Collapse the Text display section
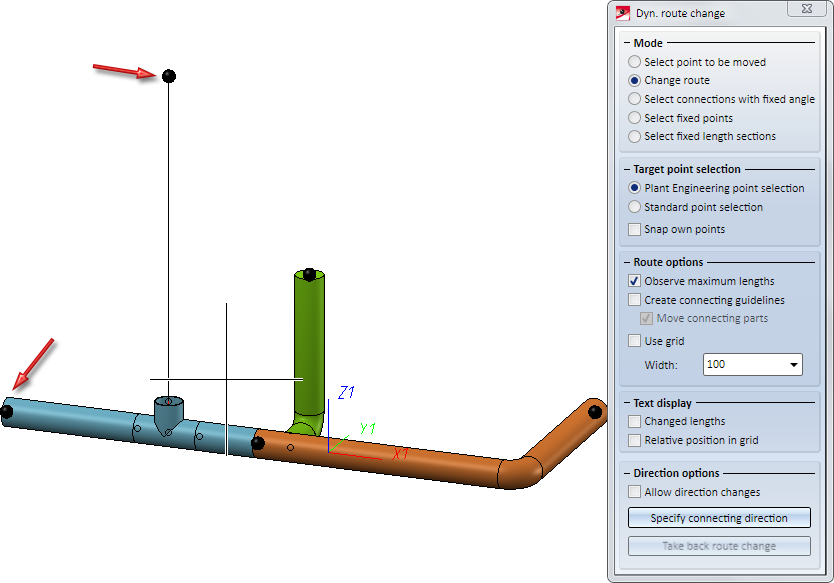Screen dimensions: 834x583 coord(627,403)
